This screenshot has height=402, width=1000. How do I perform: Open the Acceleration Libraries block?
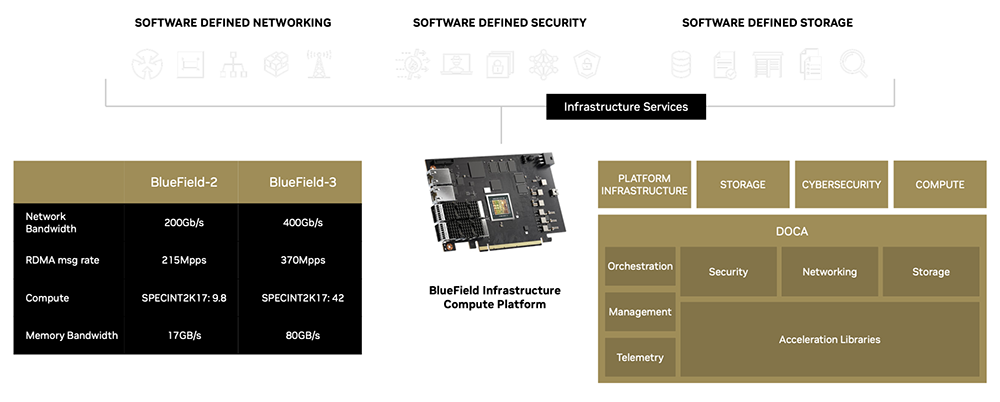(x=830, y=339)
